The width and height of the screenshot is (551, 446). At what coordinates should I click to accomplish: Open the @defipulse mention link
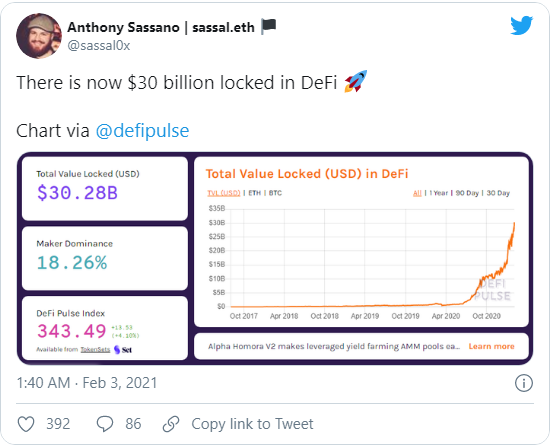(x=142, y=131)
